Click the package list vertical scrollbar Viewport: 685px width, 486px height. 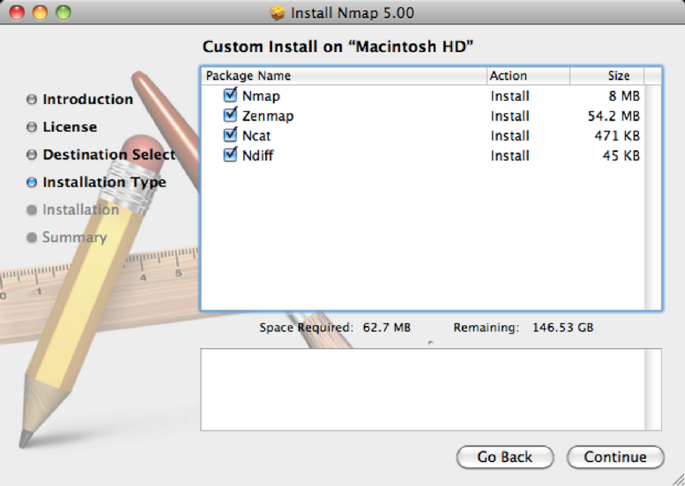pyautogui.click(x=653, y=197)
